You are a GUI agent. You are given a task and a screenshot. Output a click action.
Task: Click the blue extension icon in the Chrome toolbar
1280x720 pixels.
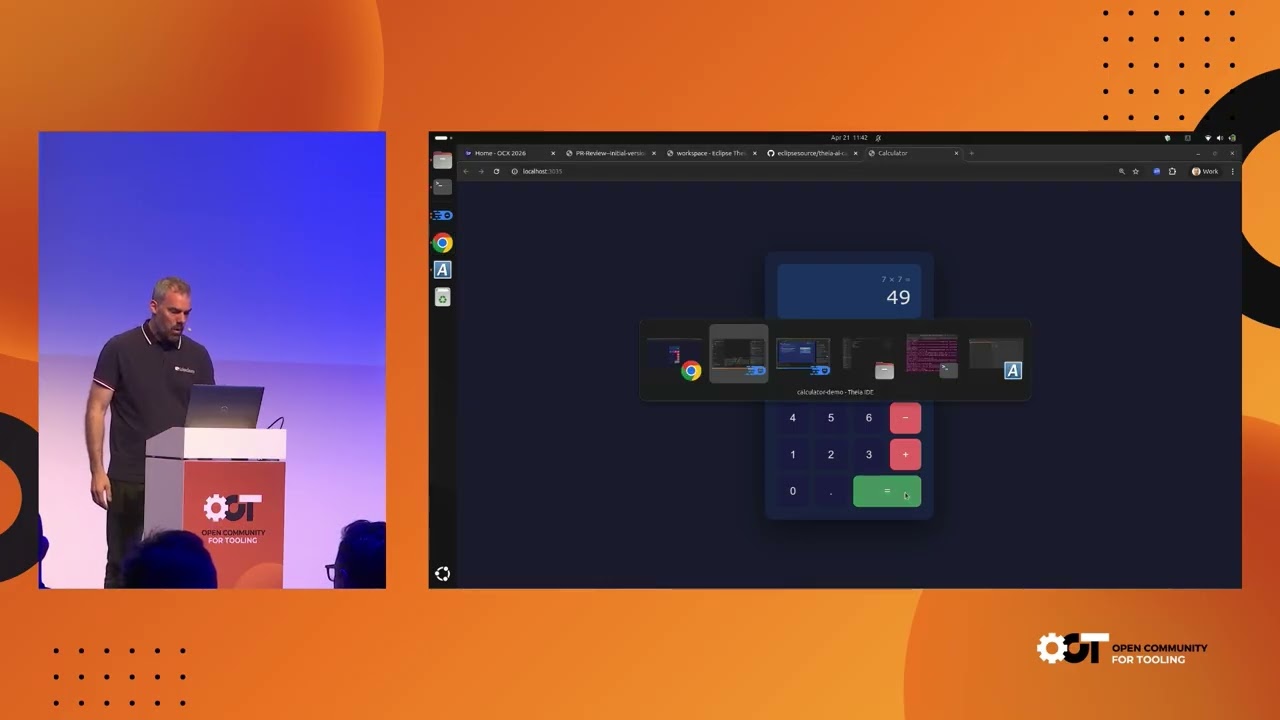click(1157, 171)
